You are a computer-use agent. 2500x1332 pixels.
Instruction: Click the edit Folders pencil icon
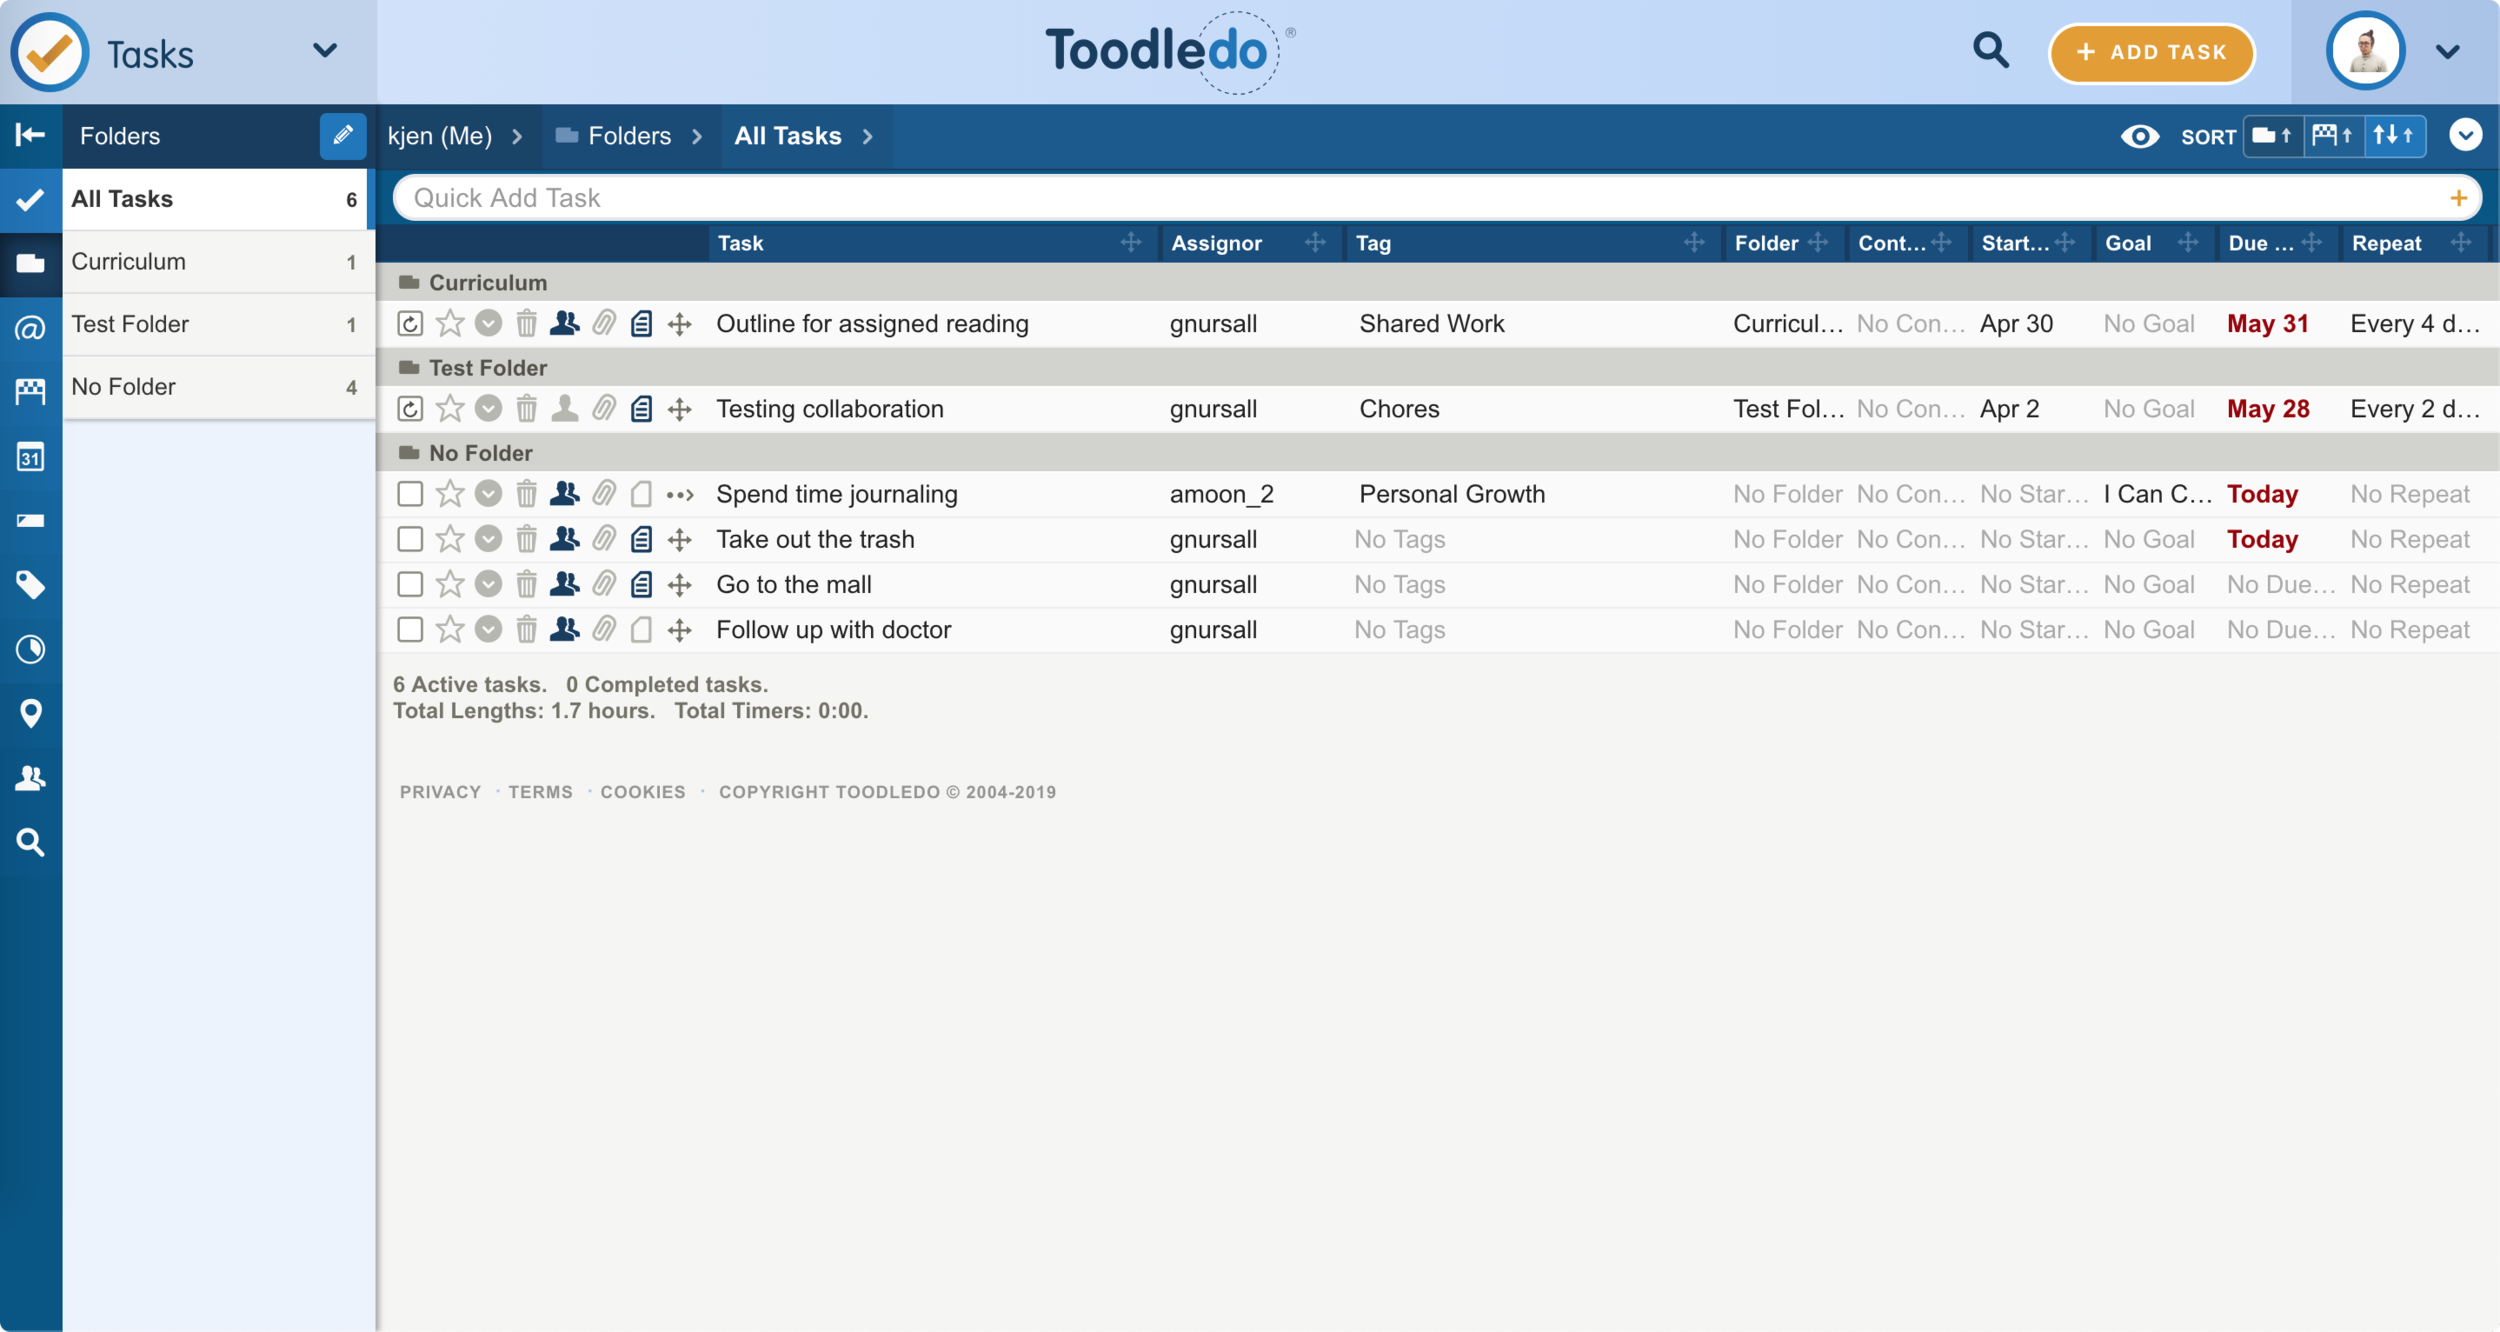click(342, 135)
